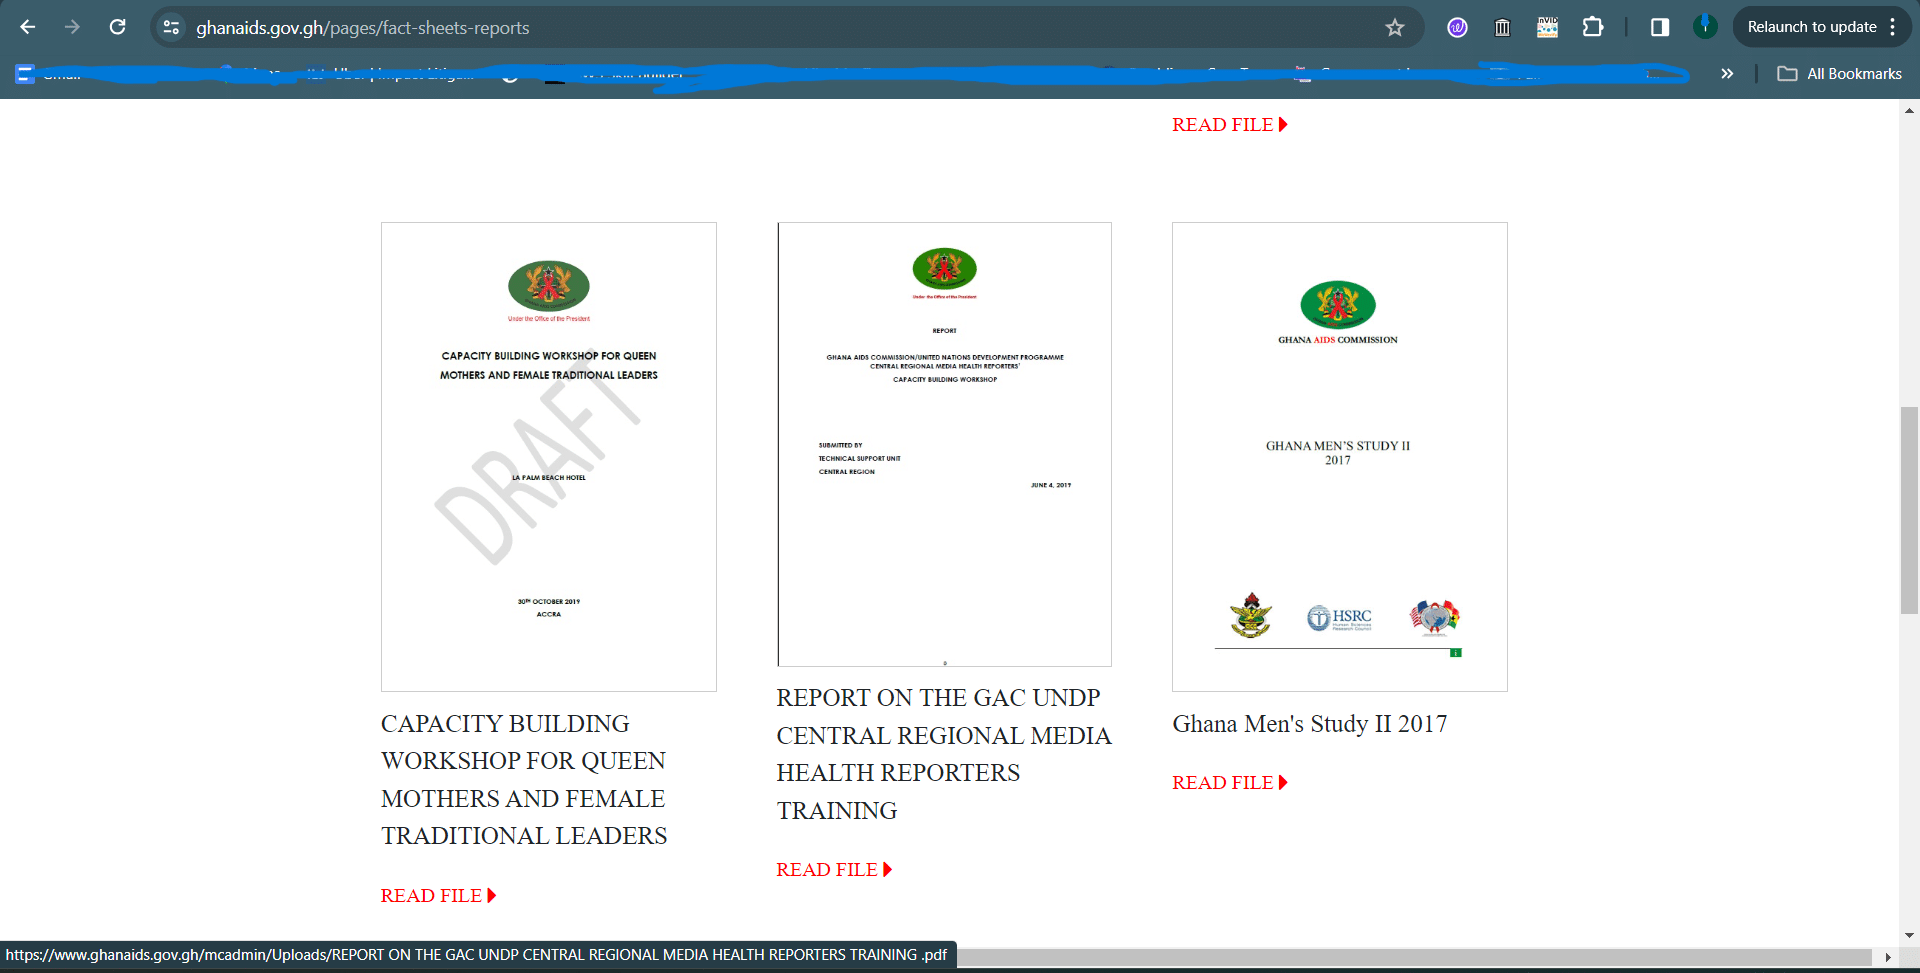
Task: Open the Chrome profile avatar
Action: [x=1705, y=27]
